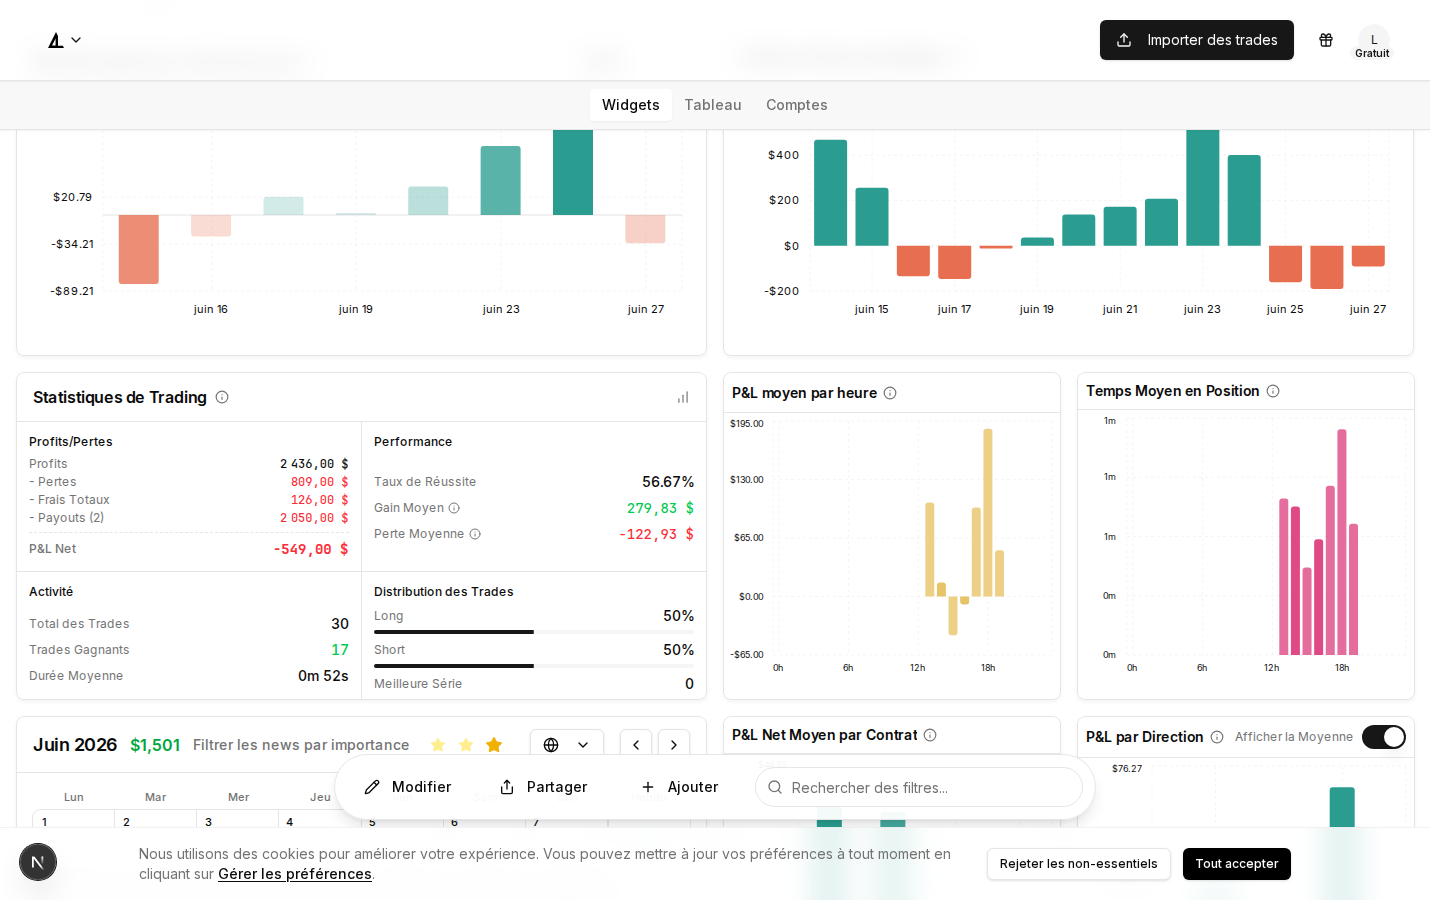Click the tallest pink bar in Temps Moyen chart

point(1342,542)
